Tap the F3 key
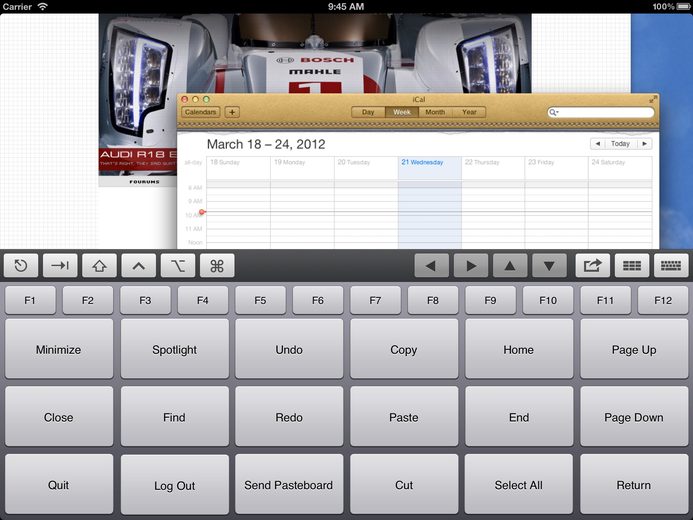 tap(145, 300)
